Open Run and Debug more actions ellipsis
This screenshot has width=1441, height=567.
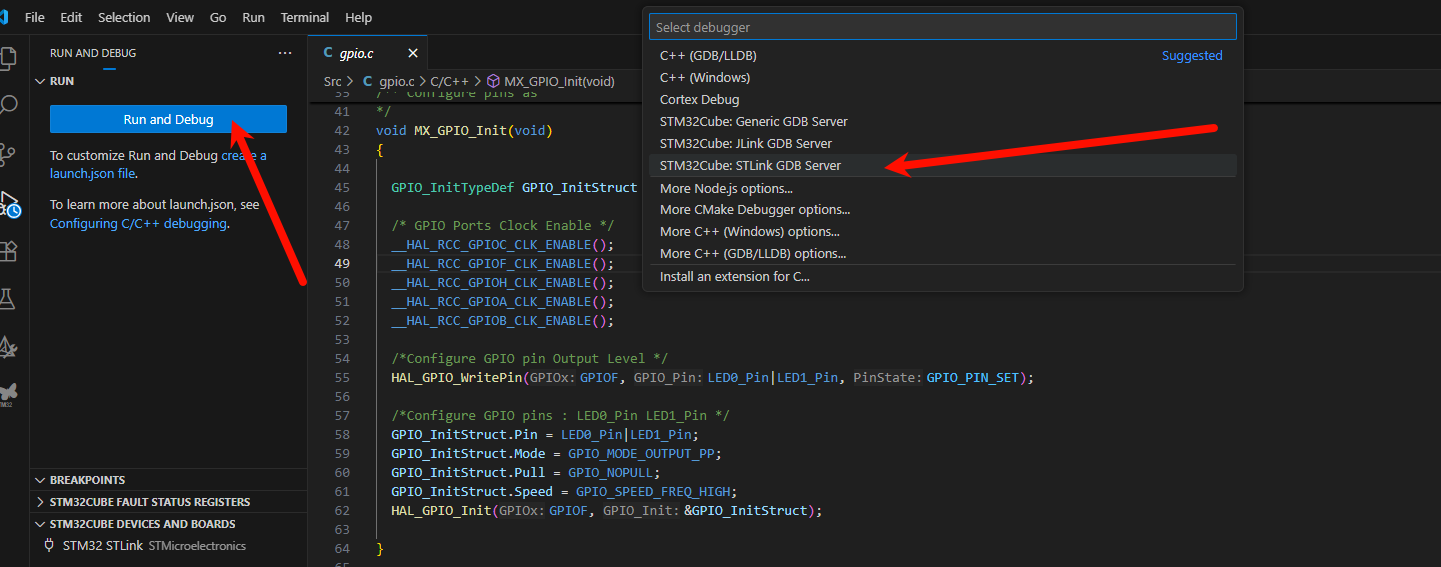pos(285,53)
